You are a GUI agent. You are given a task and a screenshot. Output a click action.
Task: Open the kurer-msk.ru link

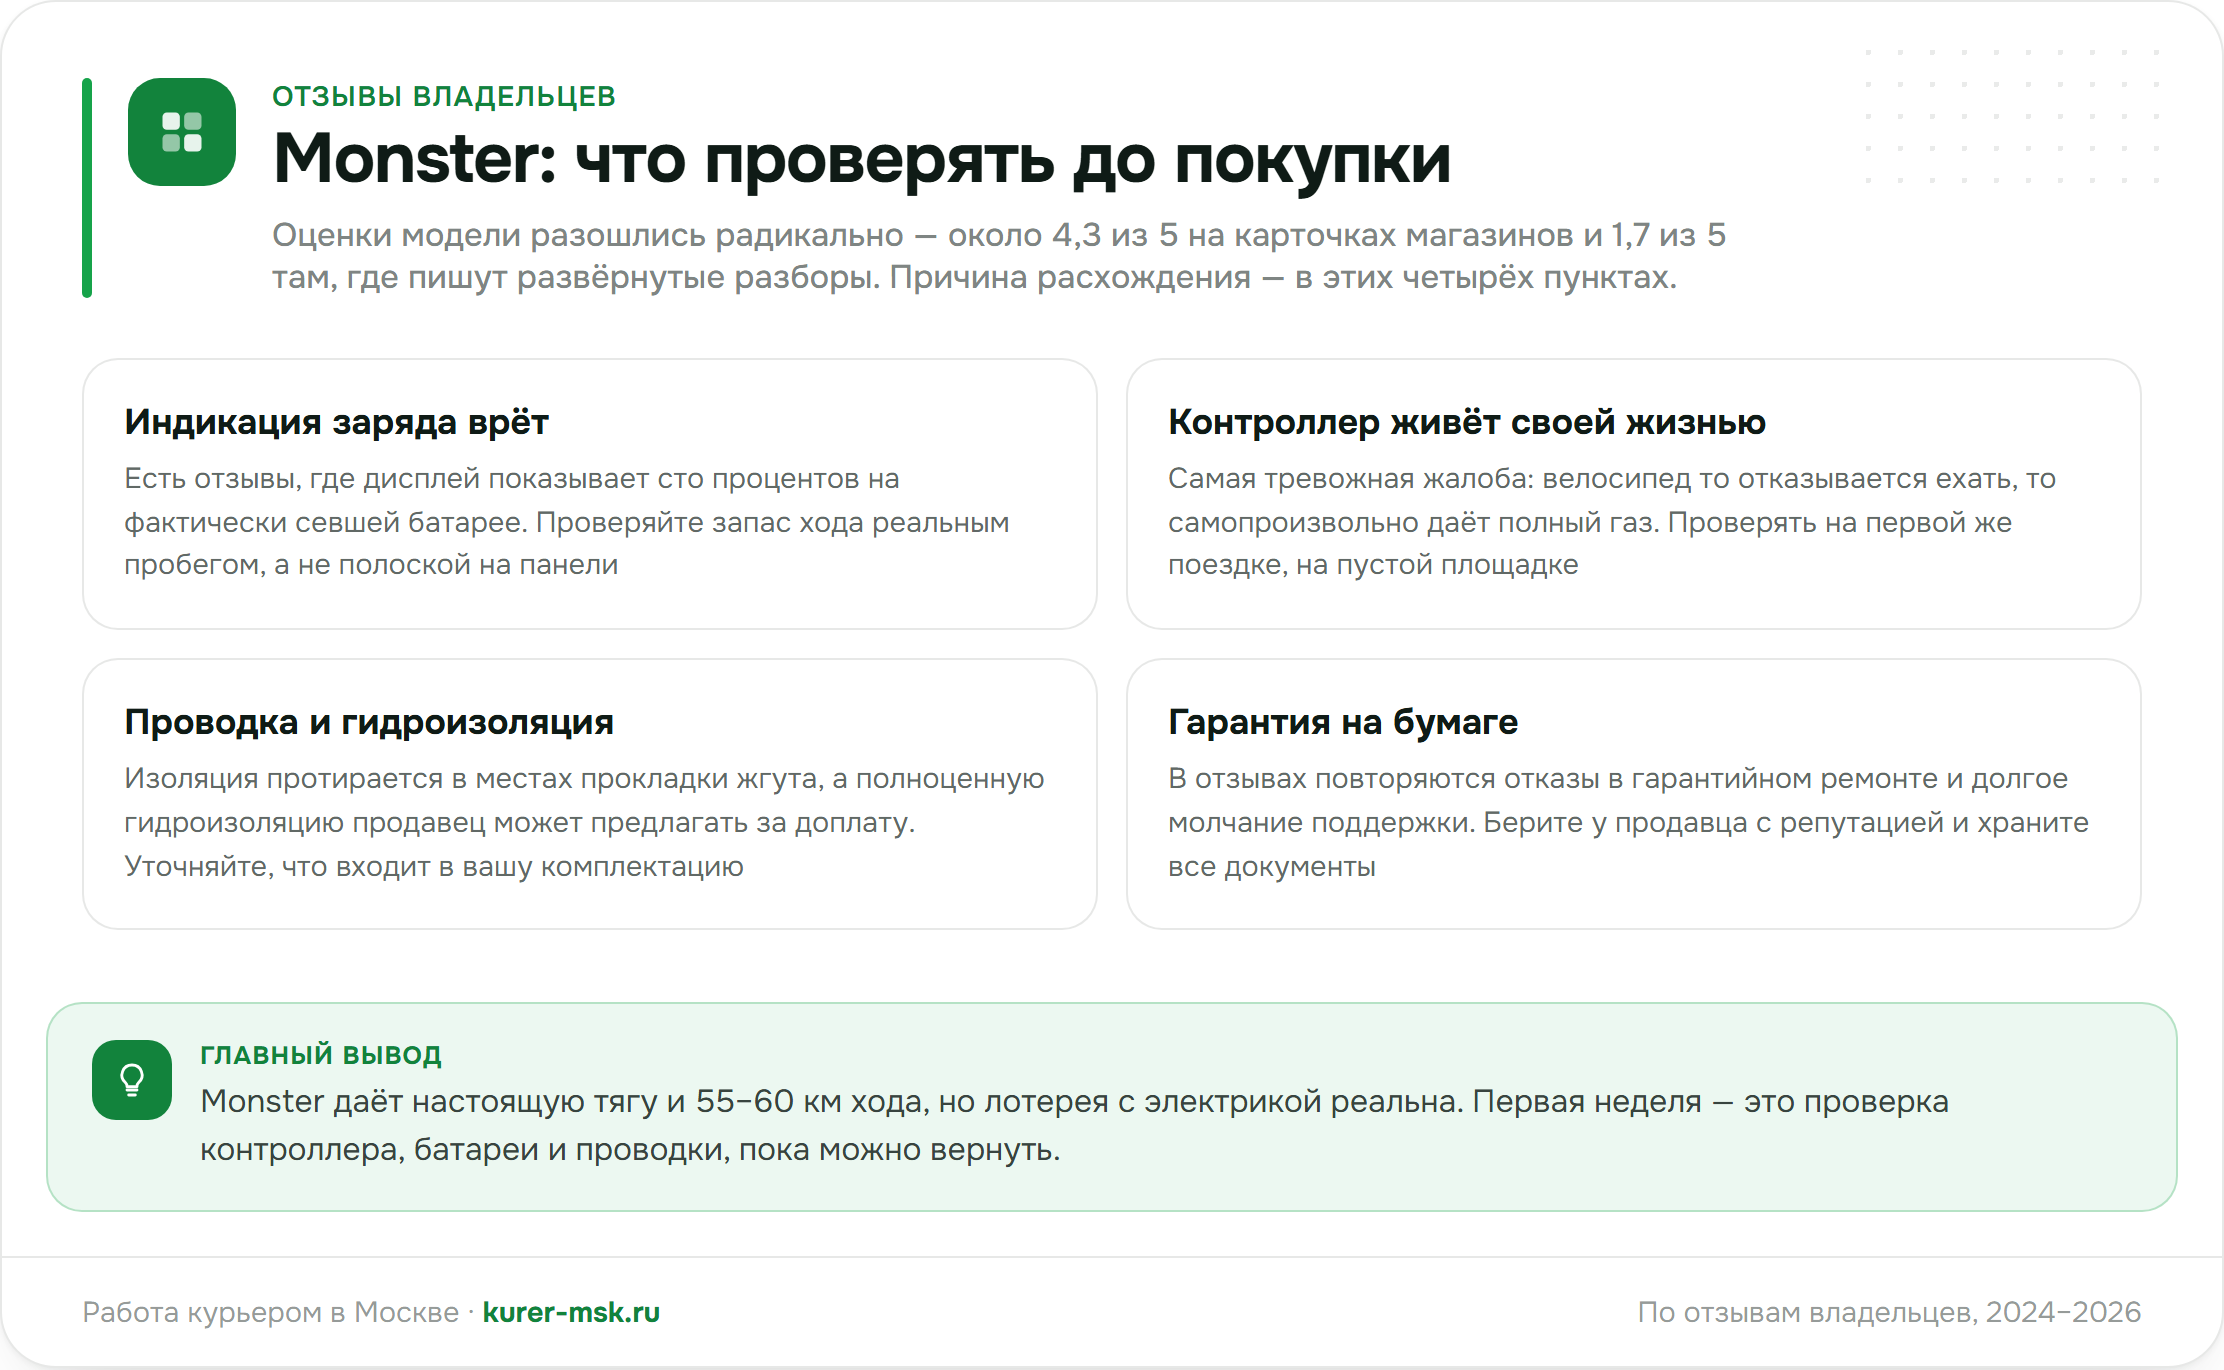571,1312
